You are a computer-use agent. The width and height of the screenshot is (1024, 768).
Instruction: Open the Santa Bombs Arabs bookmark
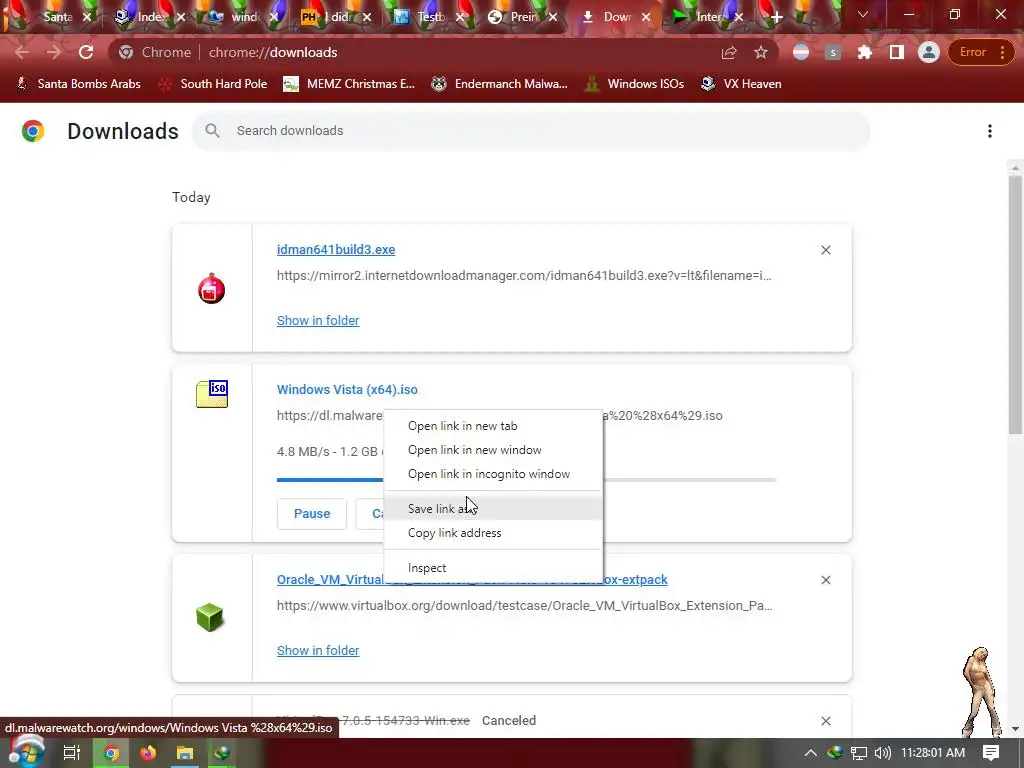tap(78, 84)
